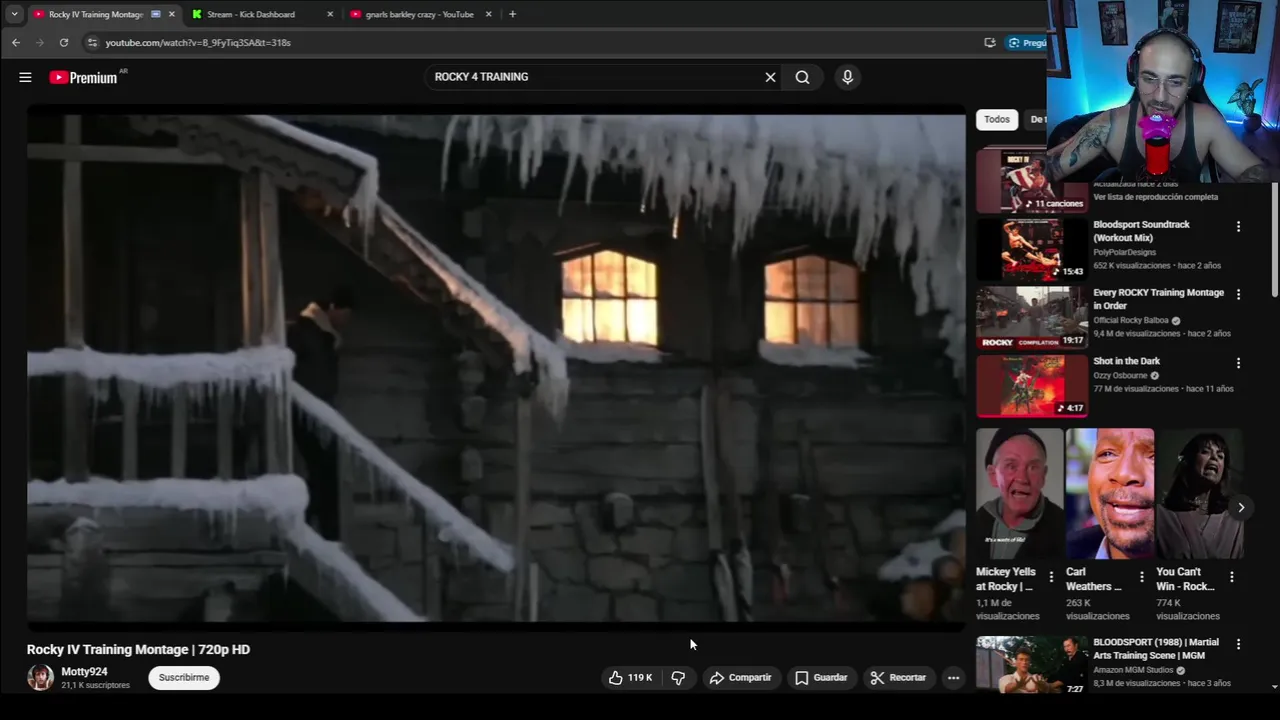Open options for BLOODSPORT (1988) video
The width and height of the screenshot is (1280, 720).
pos(1238,644)
